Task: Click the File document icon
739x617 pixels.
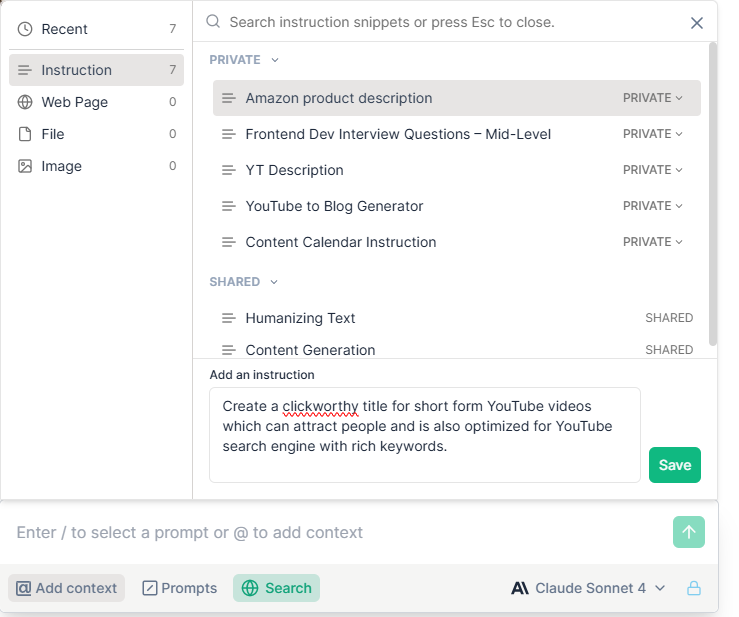Action: (x=25, y=134)
